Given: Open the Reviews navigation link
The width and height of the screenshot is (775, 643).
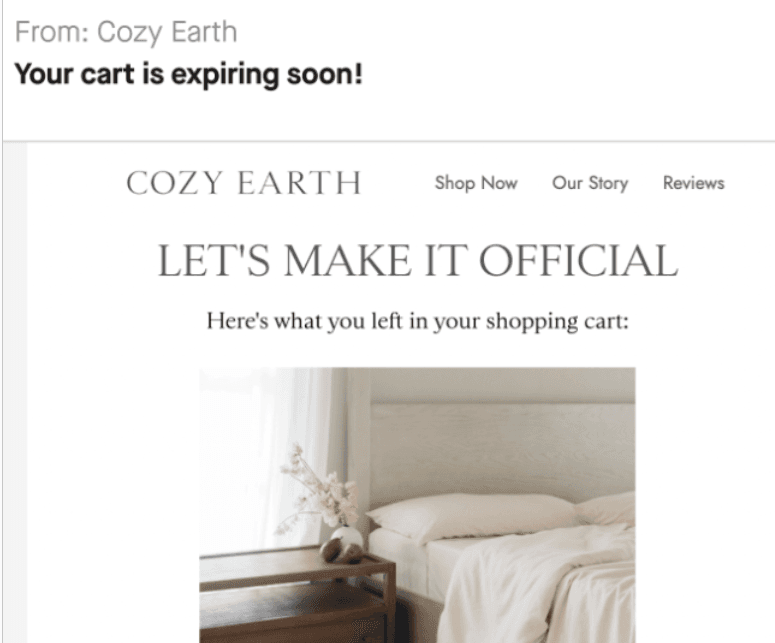Looking at the screenshot, I should 694,183.
